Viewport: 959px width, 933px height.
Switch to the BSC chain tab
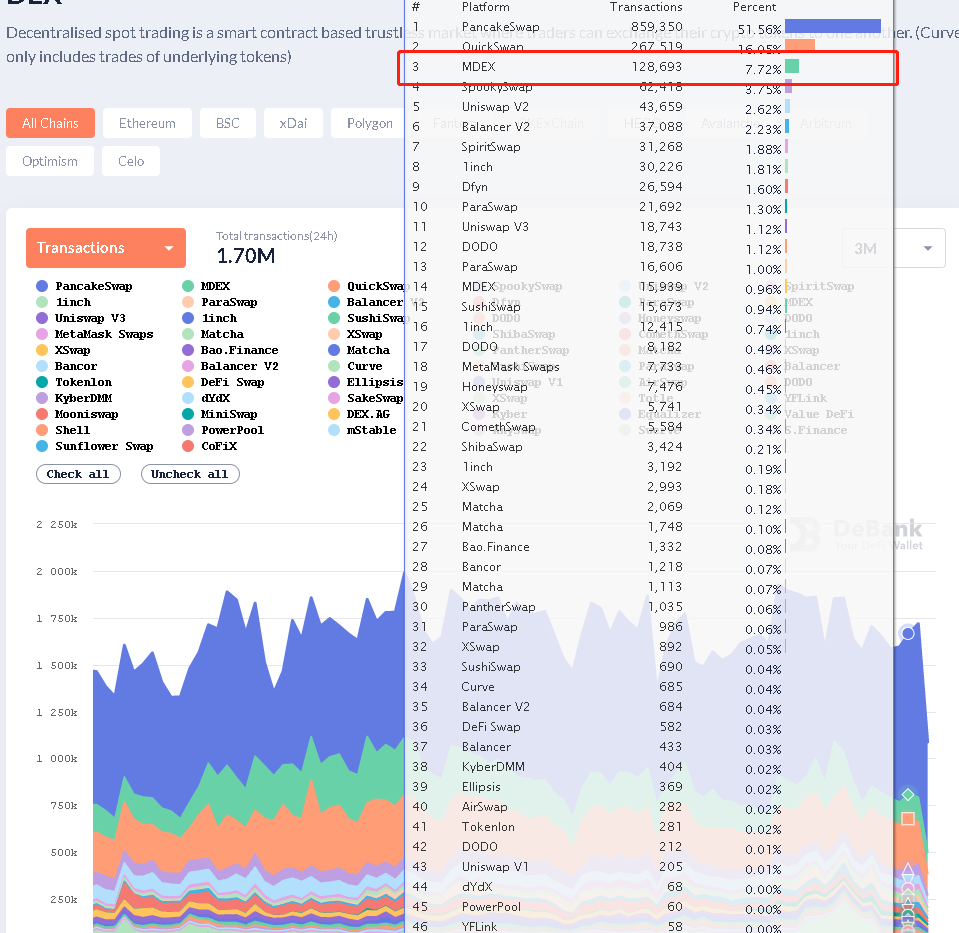pyautogui.click(x=228, y=123)
